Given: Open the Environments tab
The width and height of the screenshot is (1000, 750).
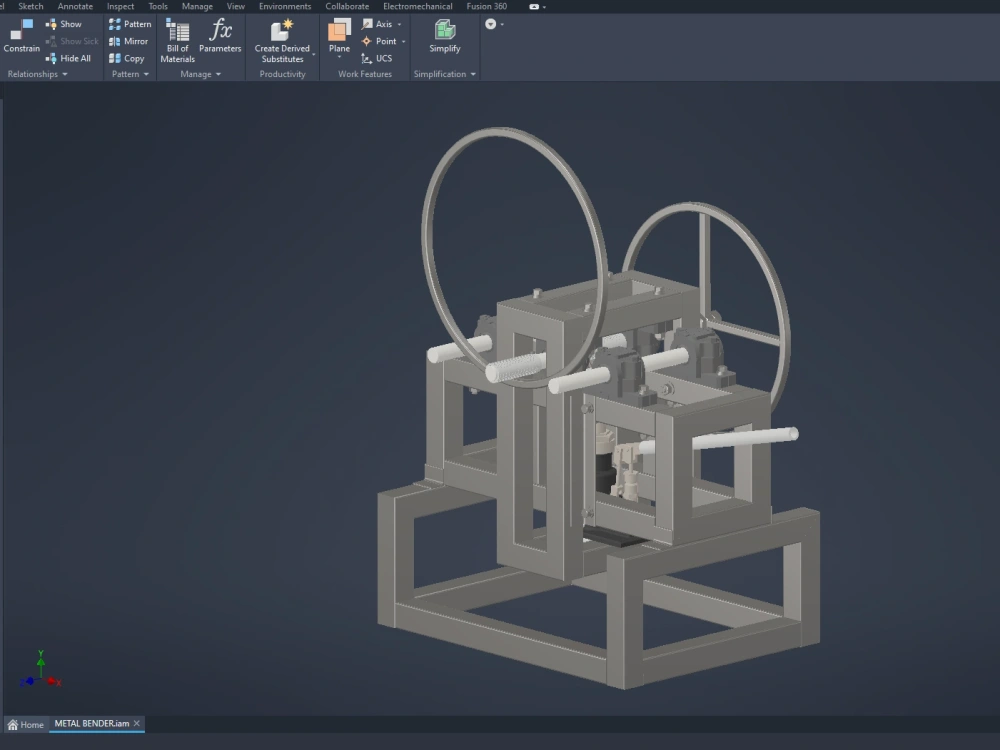Looking at the screenshot, I should pos(285,6).
